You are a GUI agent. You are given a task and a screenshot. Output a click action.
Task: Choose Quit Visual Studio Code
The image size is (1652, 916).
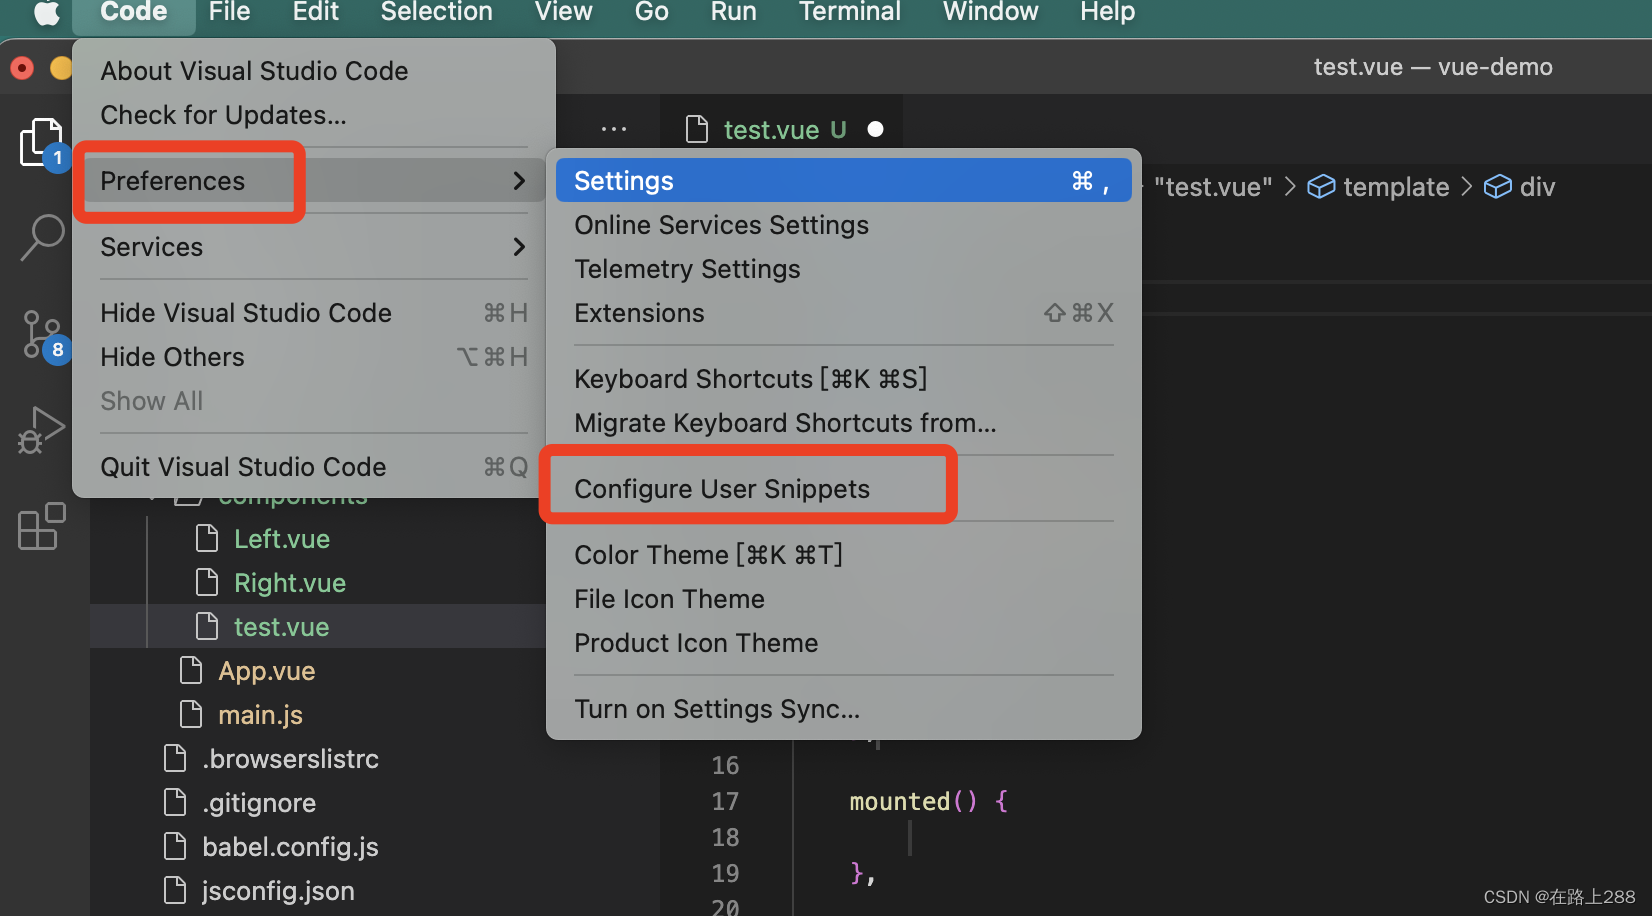tap(314, 466)
